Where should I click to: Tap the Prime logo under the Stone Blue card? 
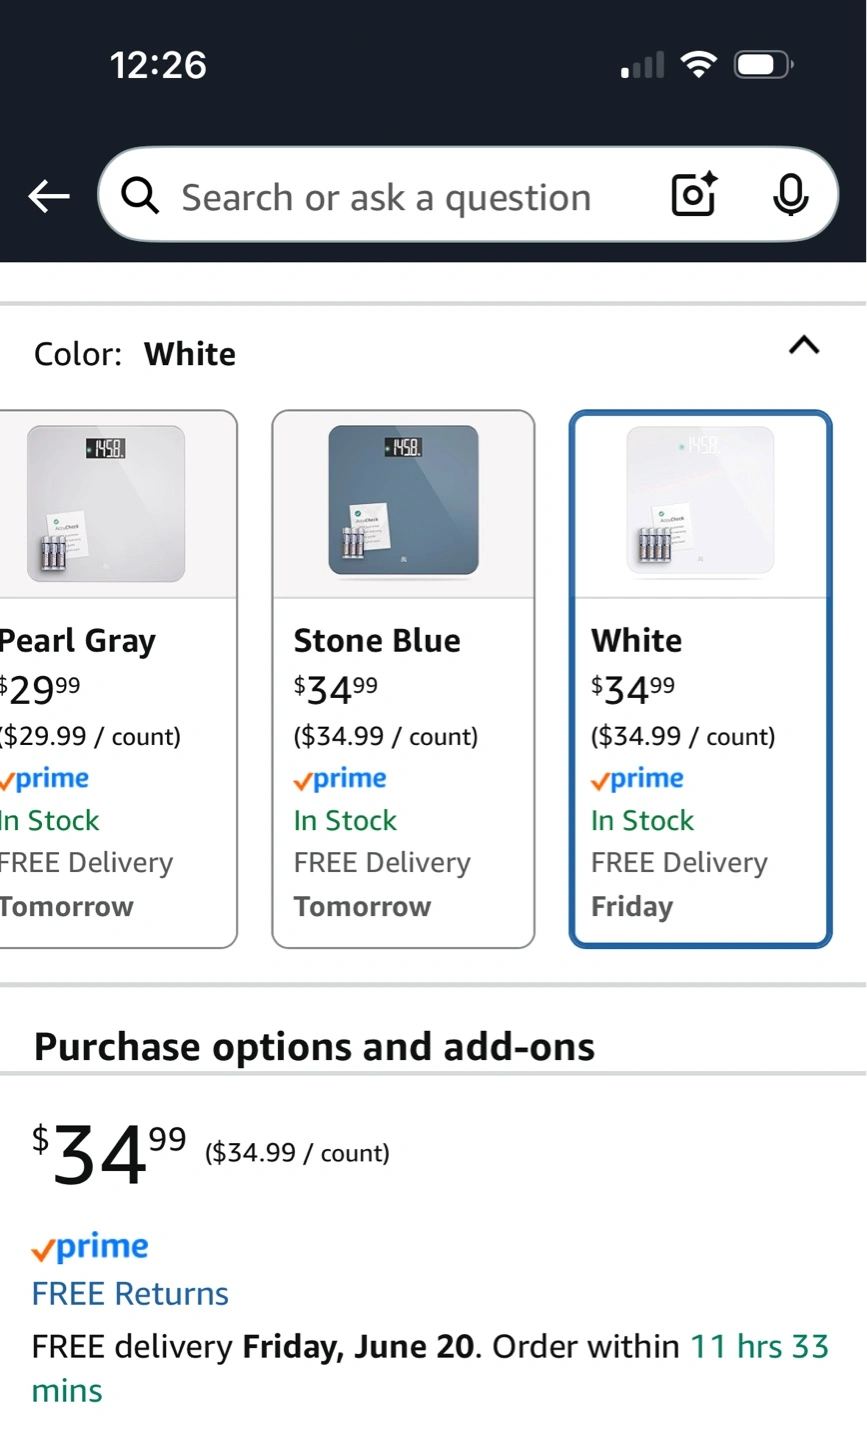click(339, 779)
